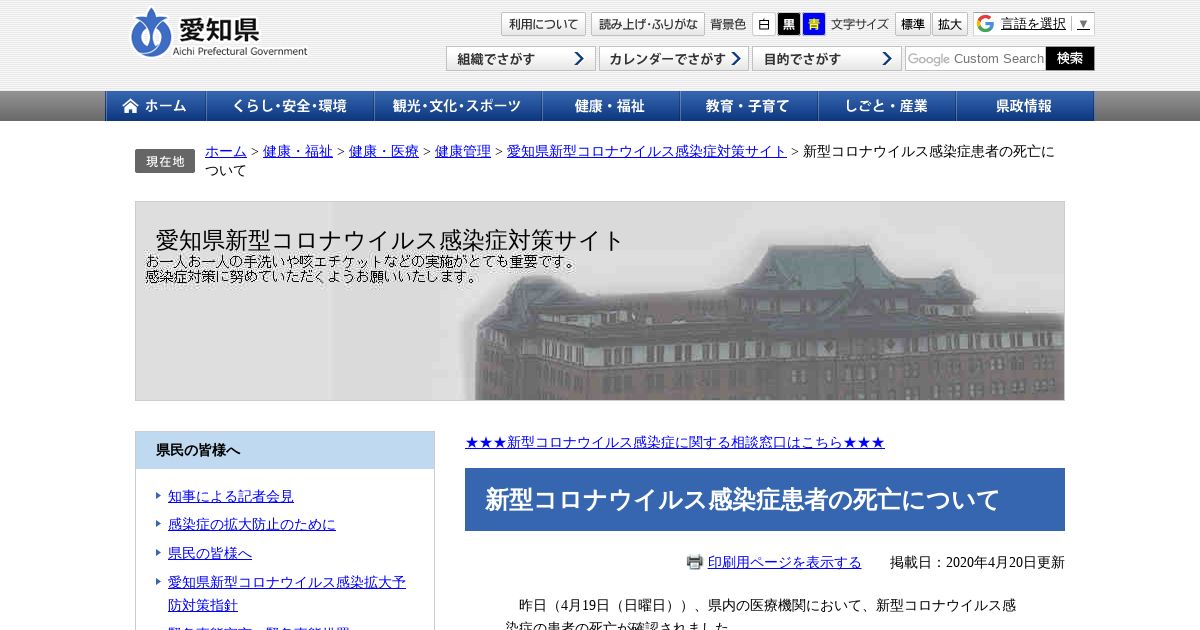Click 愛知県新型コロナウイルス感染症対策サイト breadcrumb link
This screenshot has width=1200, height=630.
pos(647,151)
